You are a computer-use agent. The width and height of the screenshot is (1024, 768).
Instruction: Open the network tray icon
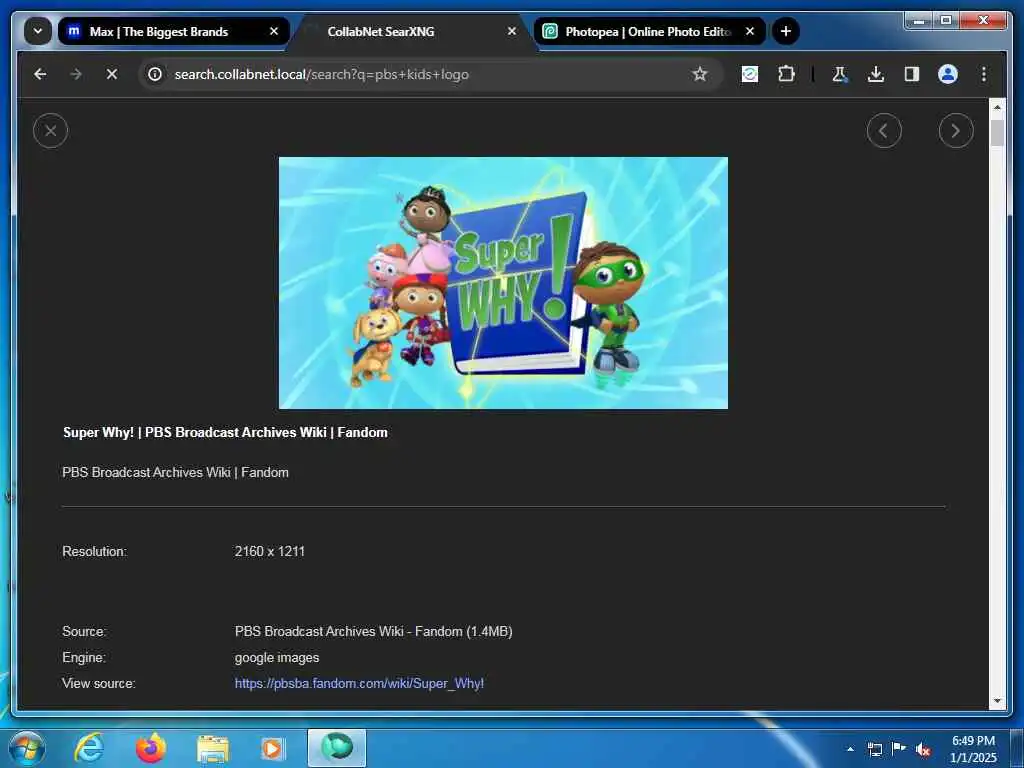coord(874,749)
